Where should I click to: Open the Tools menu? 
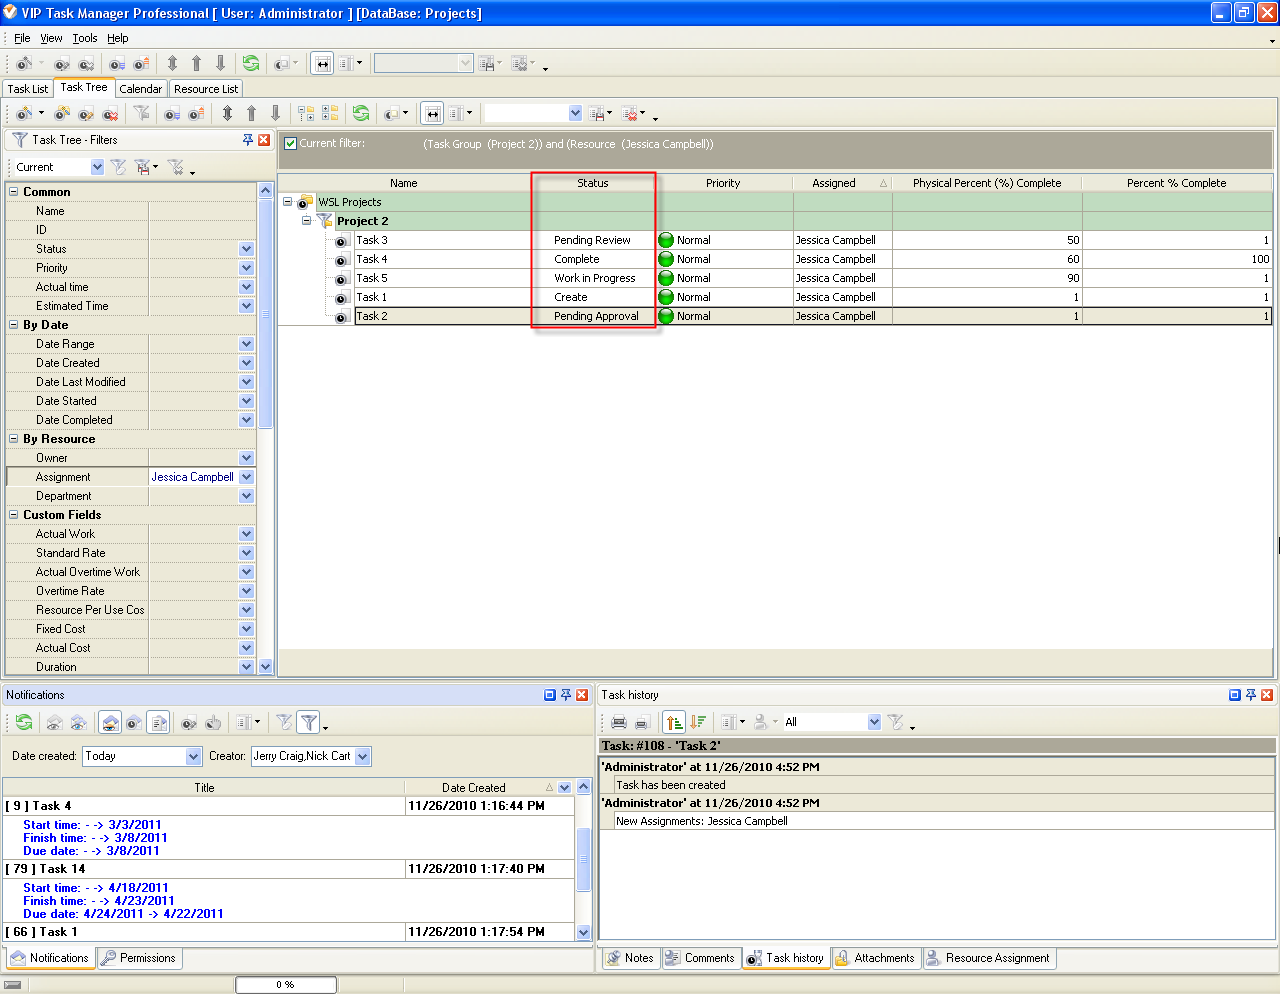(x=85, y=38)
